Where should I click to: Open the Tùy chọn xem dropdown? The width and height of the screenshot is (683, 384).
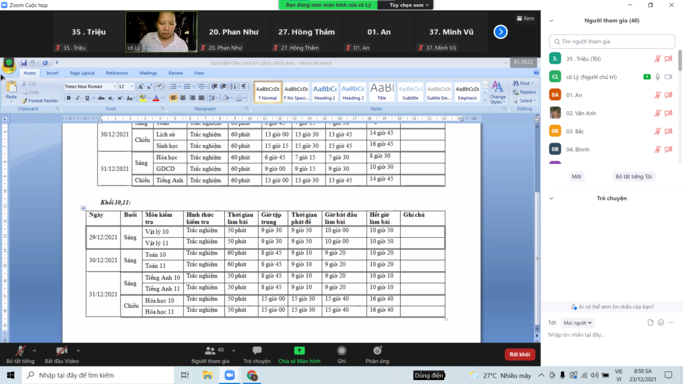click(x=409, y=5)
